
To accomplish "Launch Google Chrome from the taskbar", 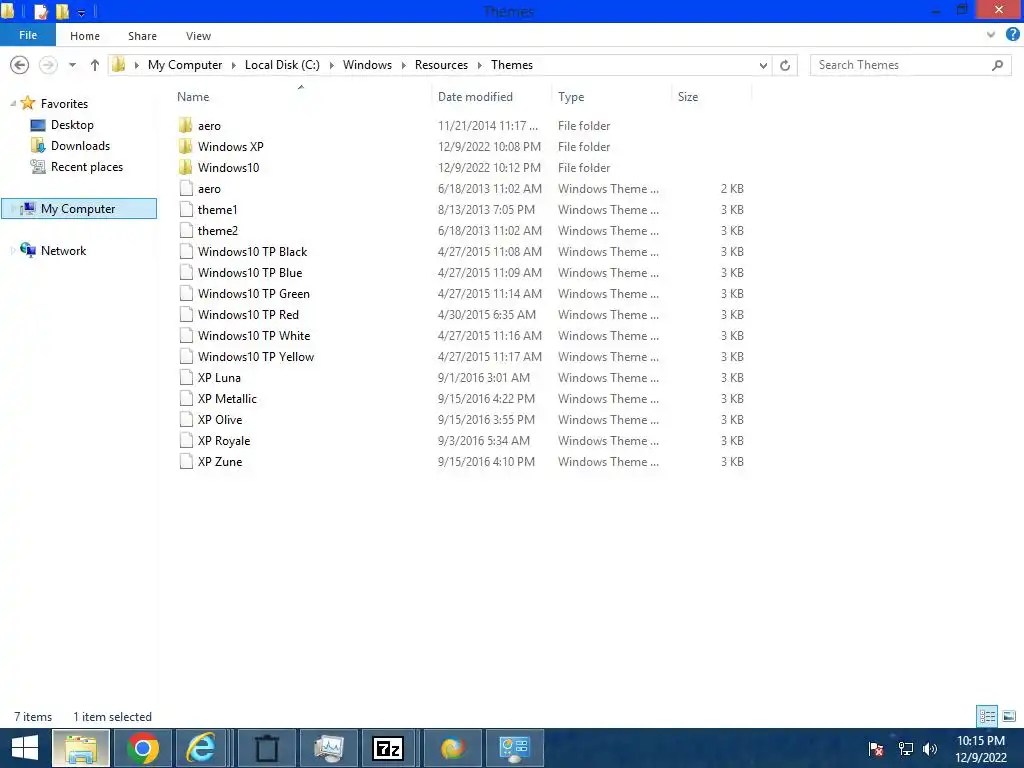I will [x=142, y=748].
